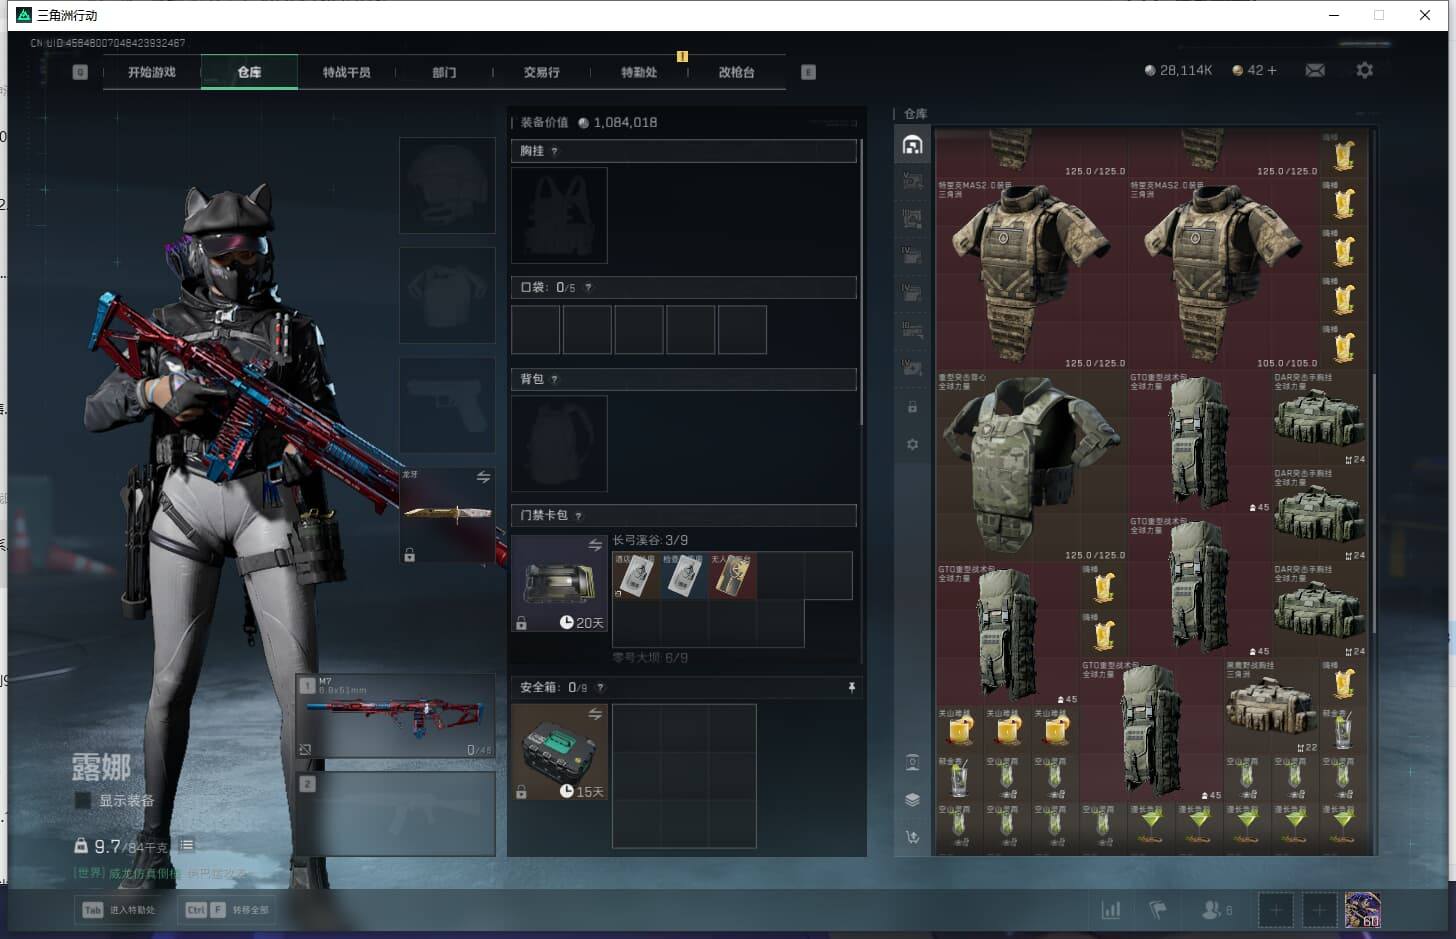Select the red key card in 长弓溪谷 row
The height and width of the screenshot is (939, 1456).
pyautogui.click(x=732, y=576)
